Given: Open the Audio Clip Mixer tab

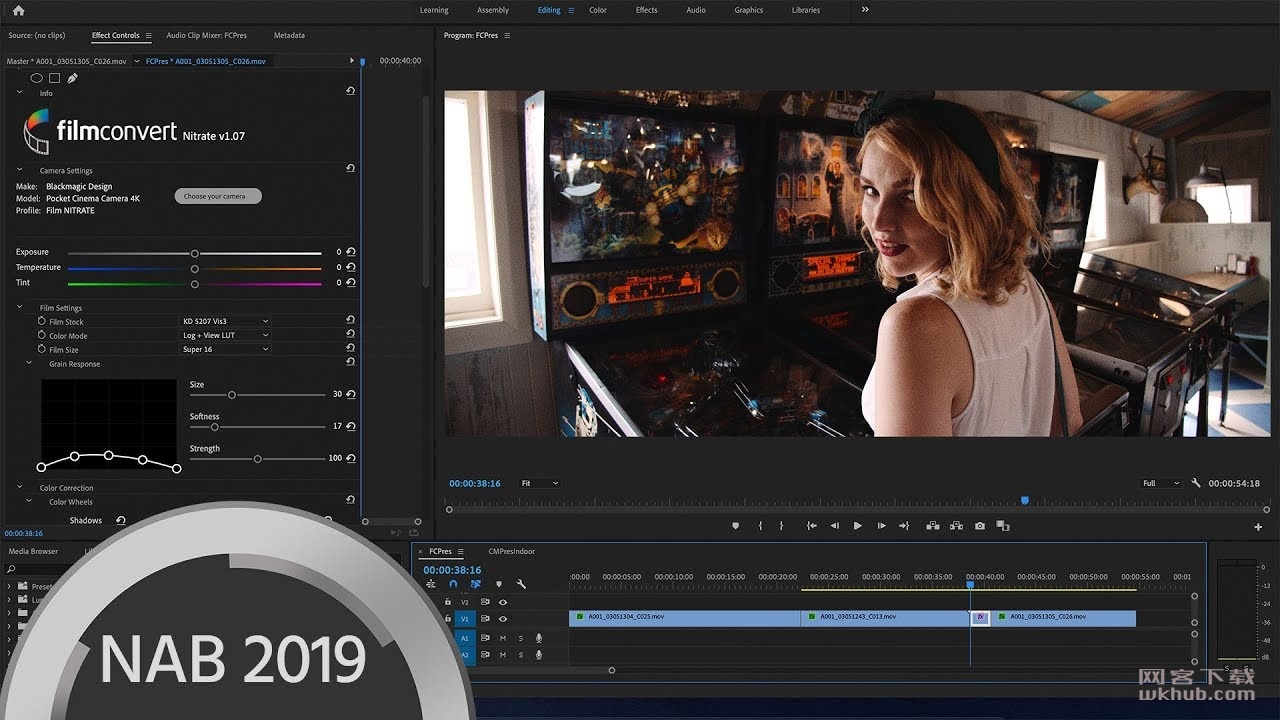Looking at the screenshot, I should point(206,35).
